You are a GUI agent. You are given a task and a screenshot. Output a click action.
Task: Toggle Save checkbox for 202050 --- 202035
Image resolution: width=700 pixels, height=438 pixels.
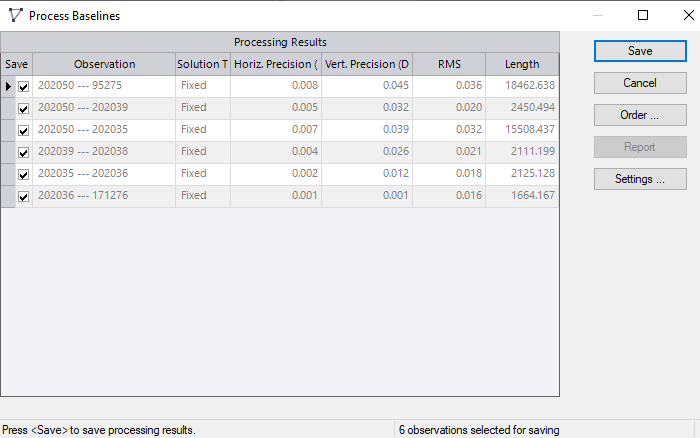coord(24,131)
